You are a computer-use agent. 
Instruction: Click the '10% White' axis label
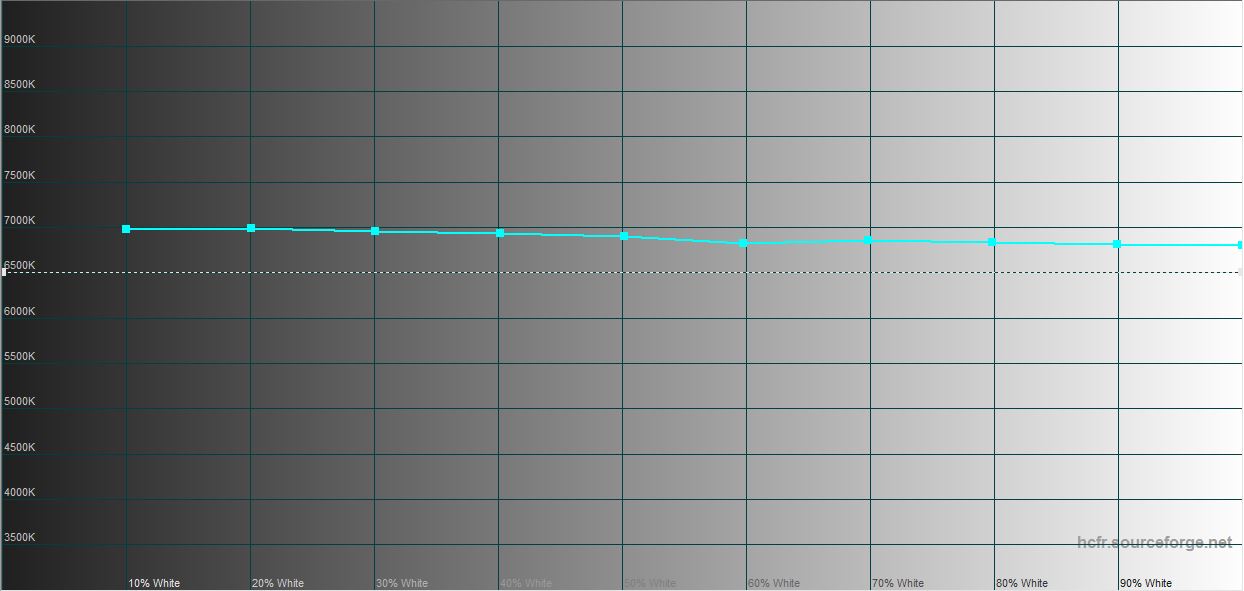154,583
